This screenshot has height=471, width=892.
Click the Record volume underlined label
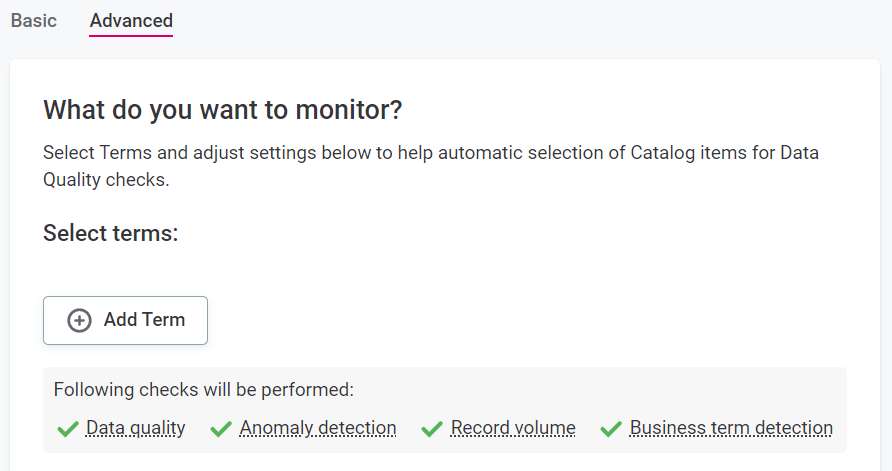[513, 428]
